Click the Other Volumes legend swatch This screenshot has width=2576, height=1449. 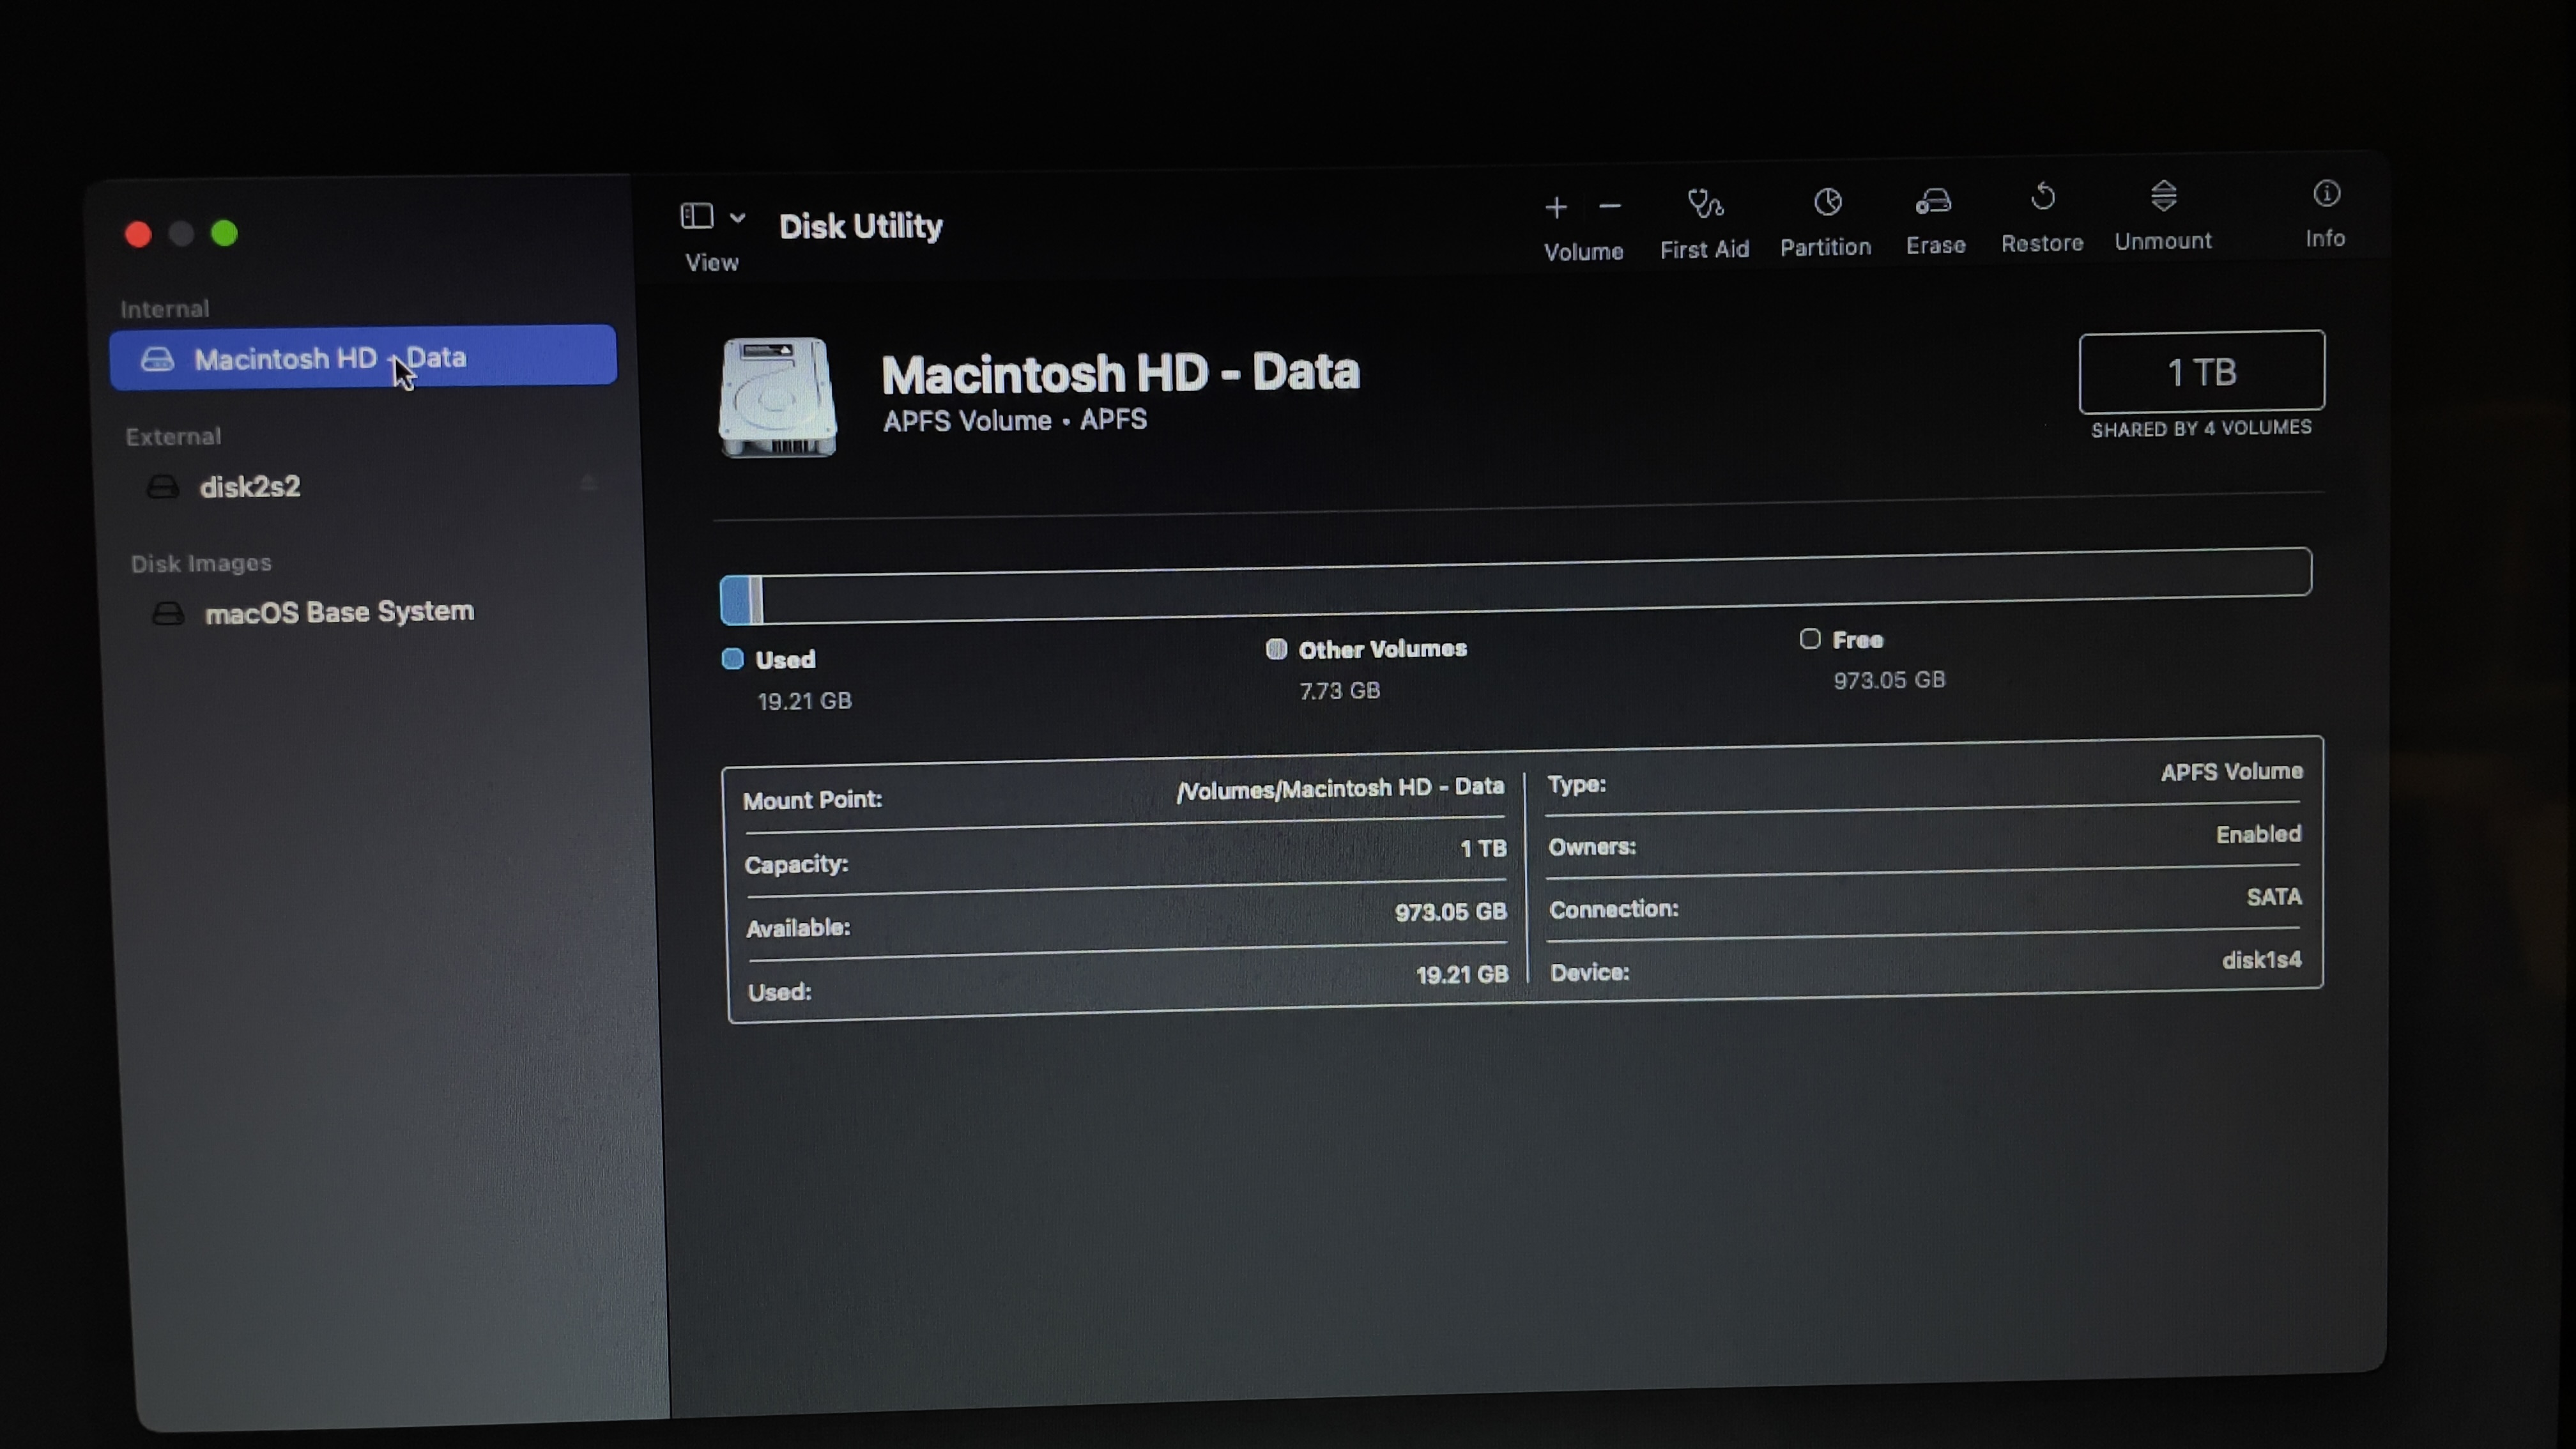coord(1276,649)
